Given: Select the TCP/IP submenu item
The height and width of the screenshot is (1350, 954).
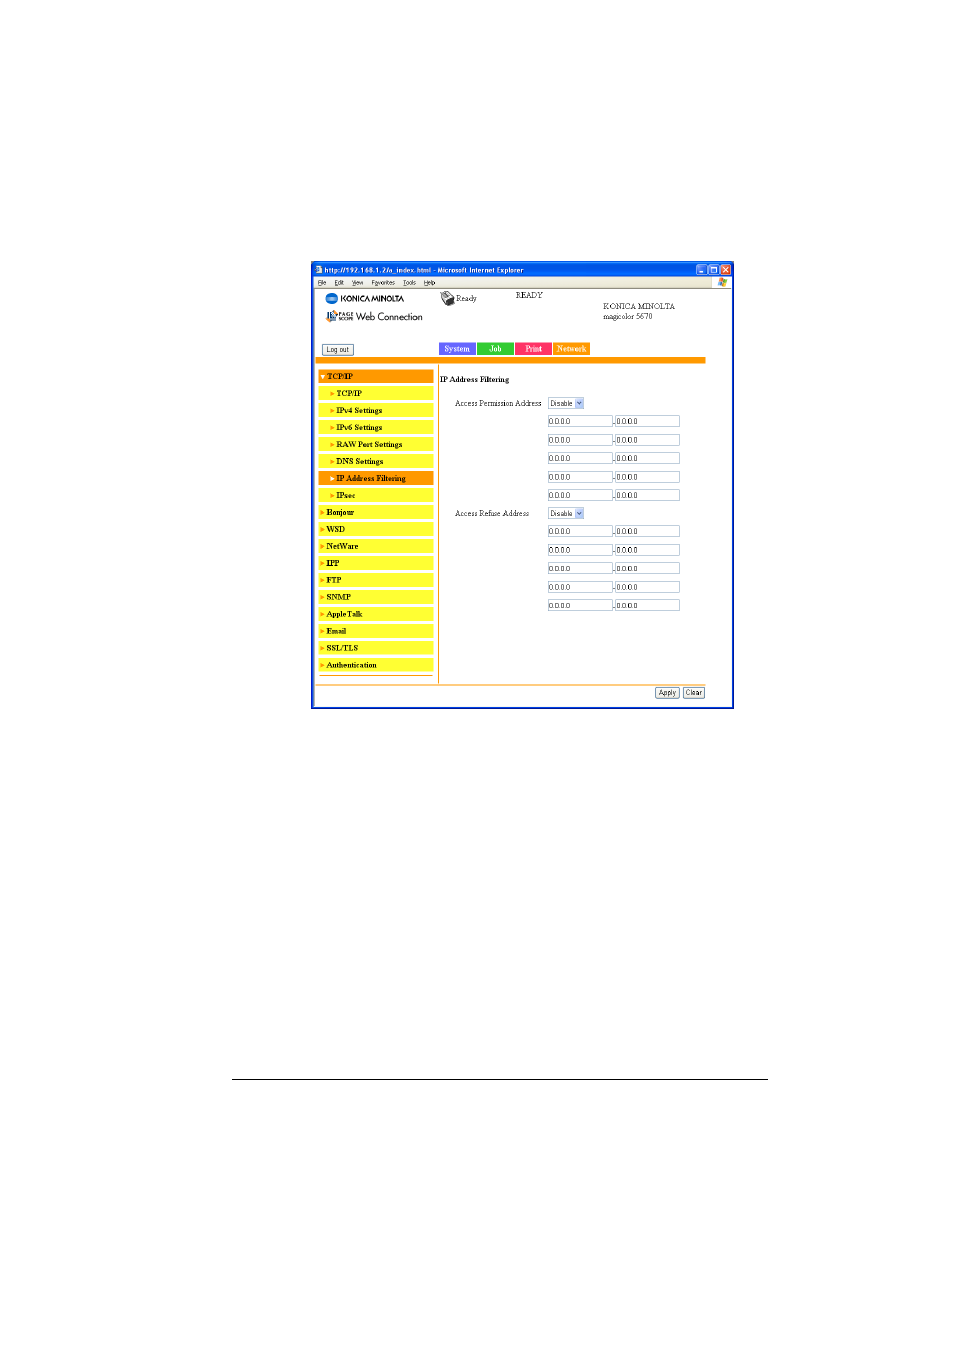Looking at the screenshot, I should pos(376,394).
